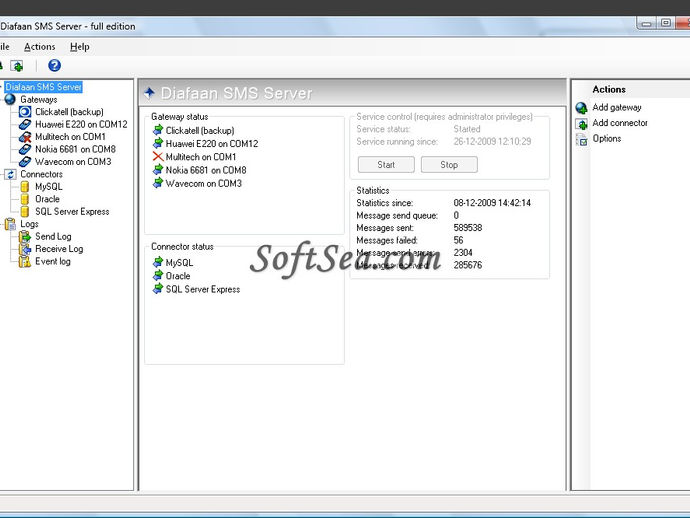Click the Gateways globe icon in tree
Image resolution: width=690 pixels, height=518 pixels.
pos(10,99)
